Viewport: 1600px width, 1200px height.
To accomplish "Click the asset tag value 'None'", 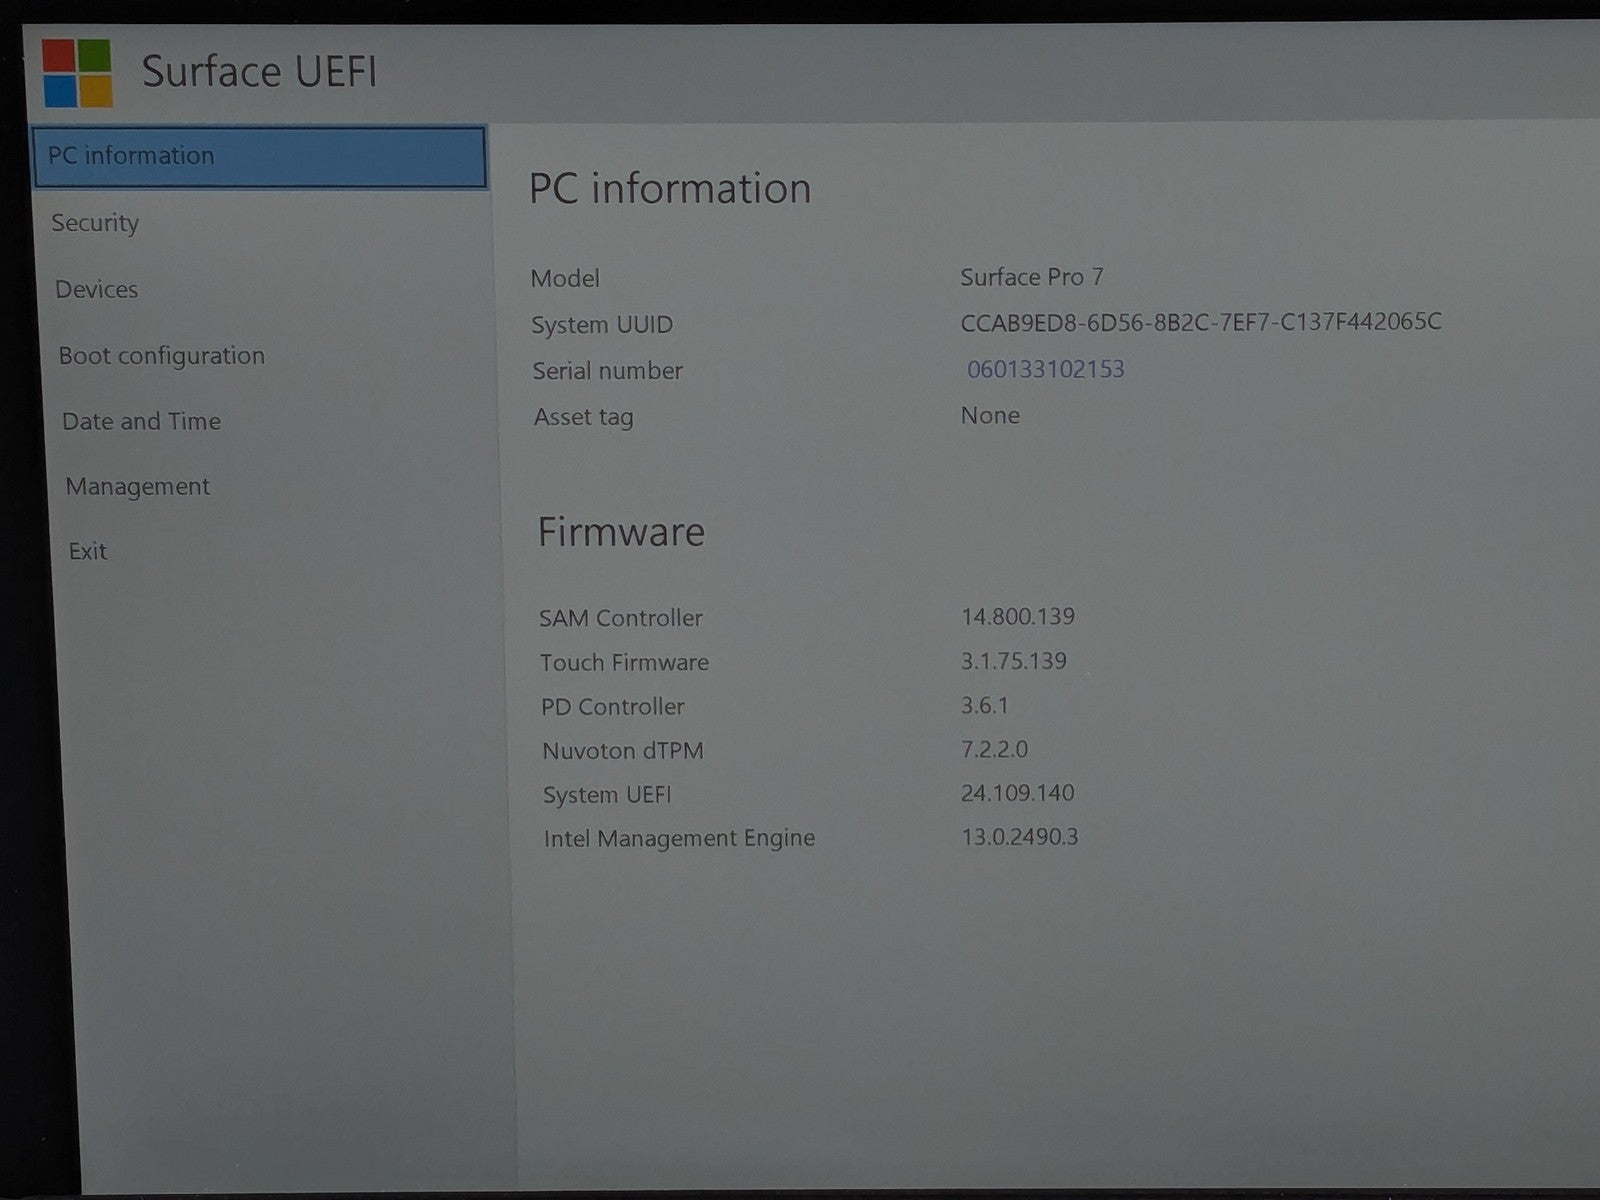I will point(990,416).
